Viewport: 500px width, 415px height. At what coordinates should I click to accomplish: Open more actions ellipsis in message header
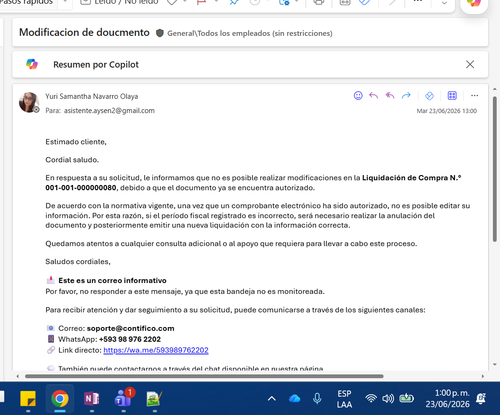click(474, 96)
